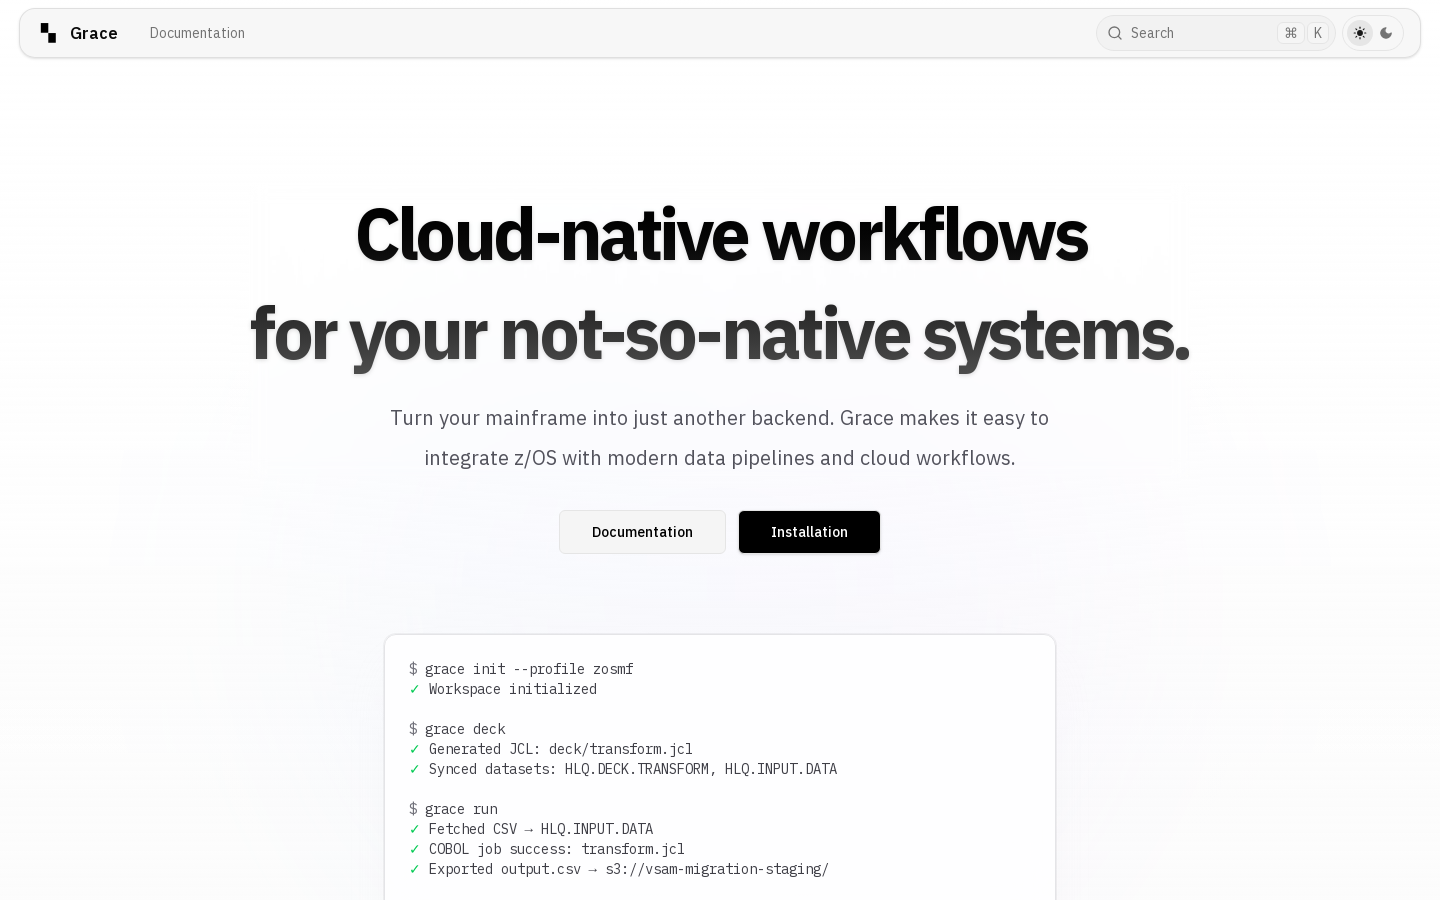The image size is (1440, 900).
Task: Focus the Search field
Action: point(1216,33)
